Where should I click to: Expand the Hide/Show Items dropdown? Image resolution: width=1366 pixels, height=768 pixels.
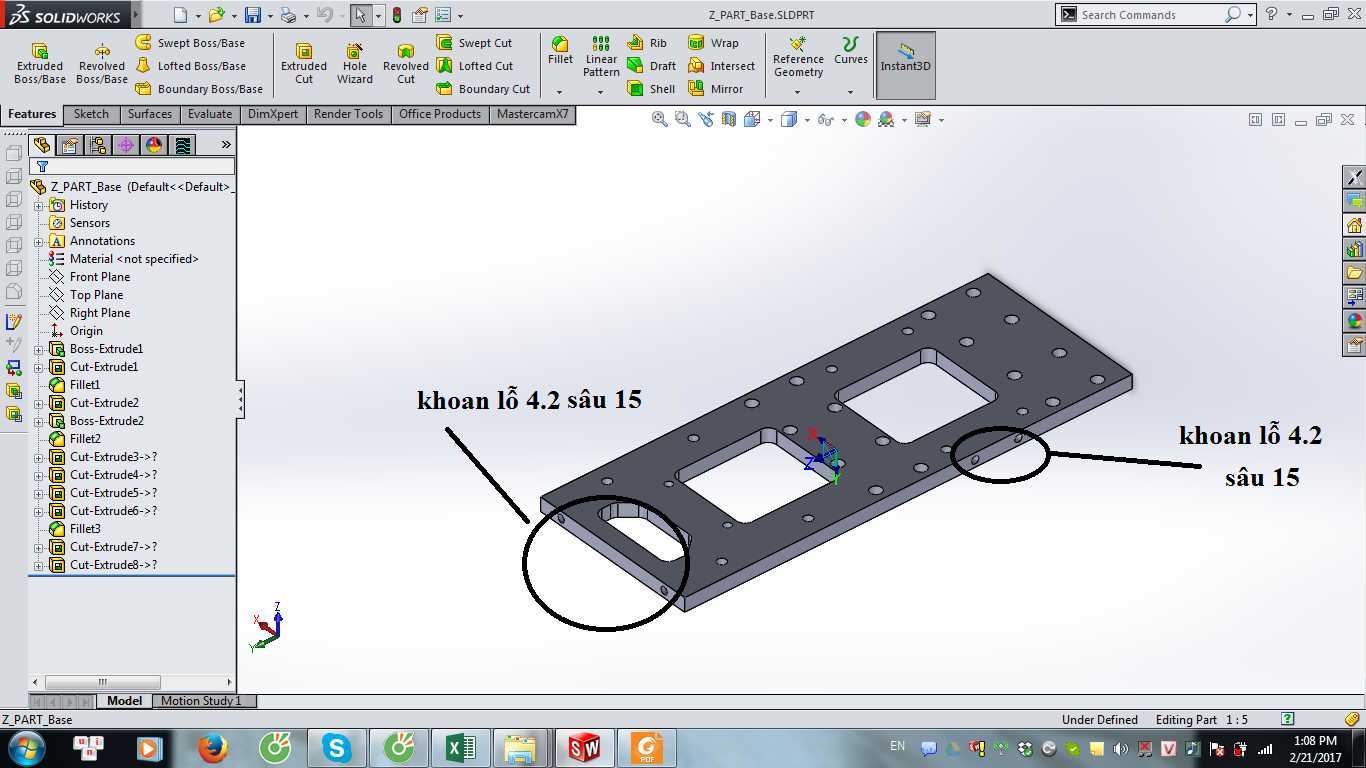click(x=845, y=120)
